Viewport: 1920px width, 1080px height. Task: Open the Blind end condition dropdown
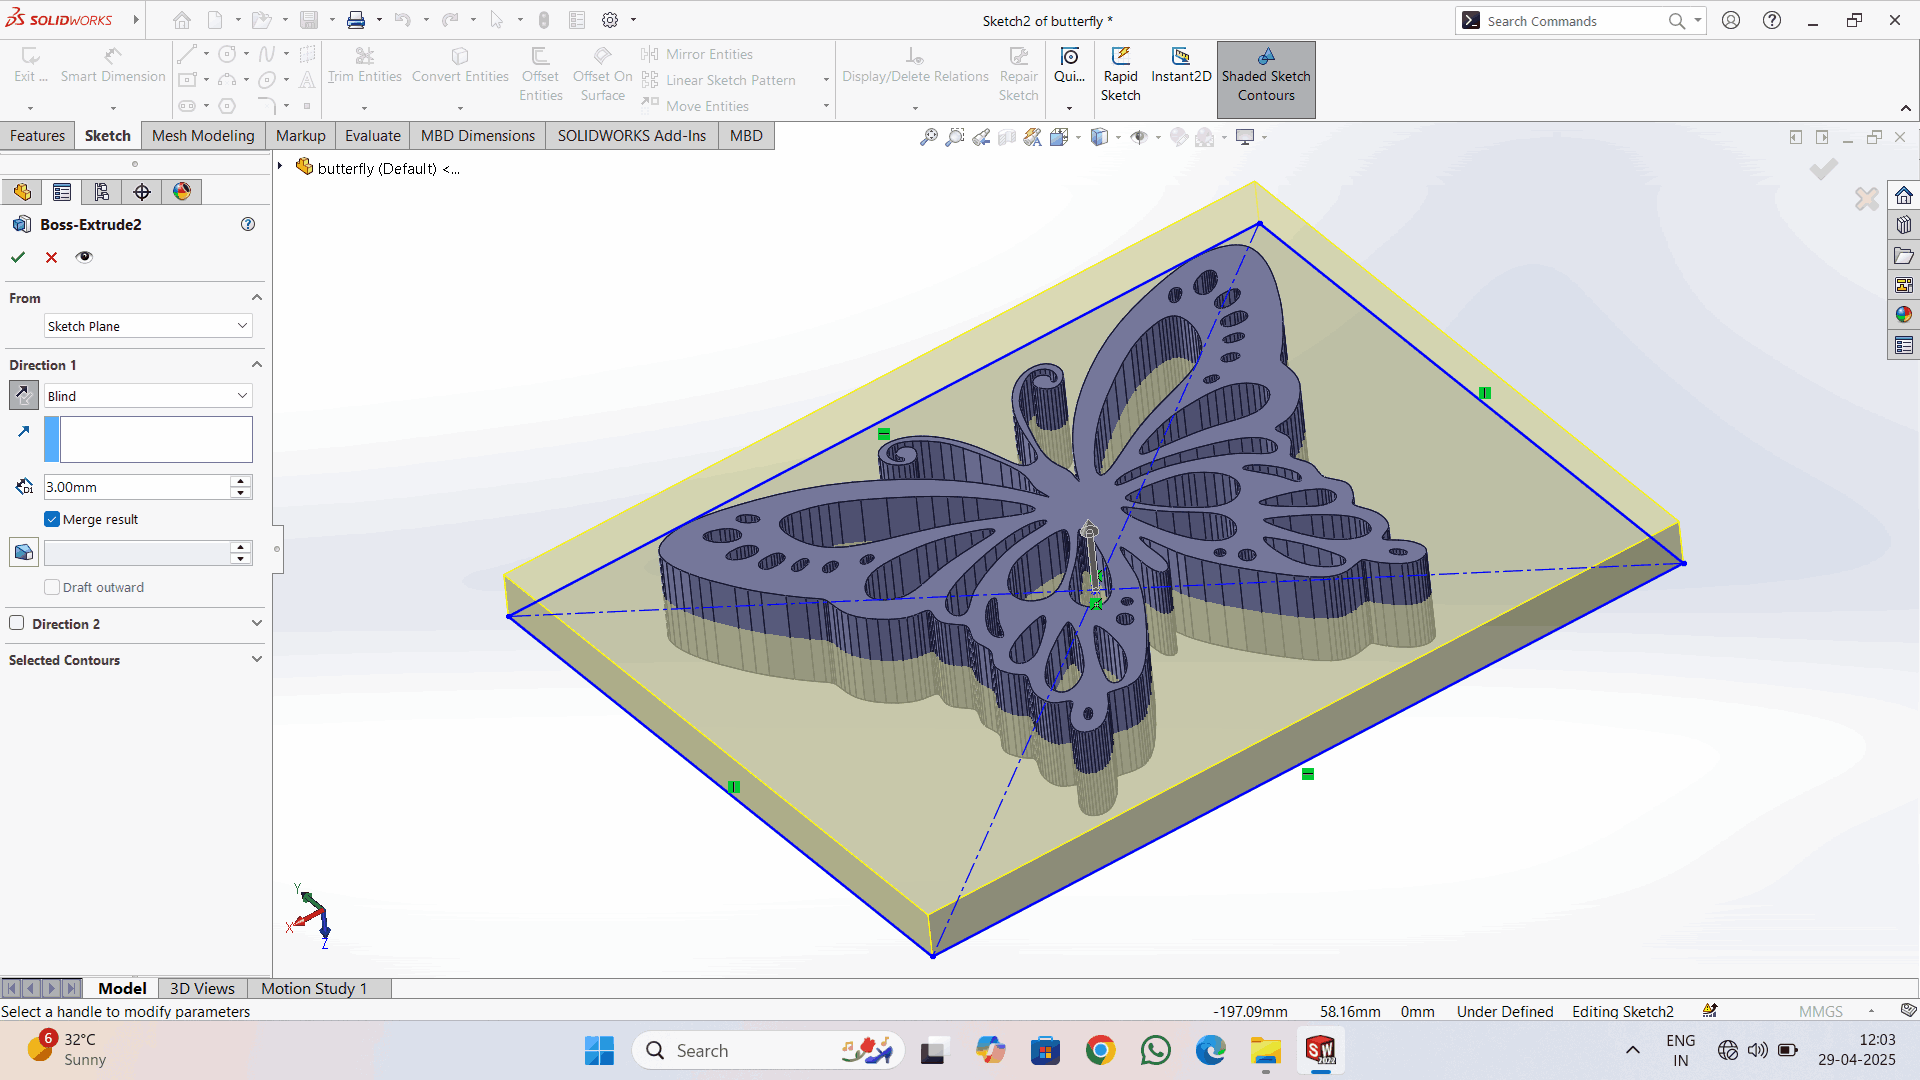click(x=148, y=396)
